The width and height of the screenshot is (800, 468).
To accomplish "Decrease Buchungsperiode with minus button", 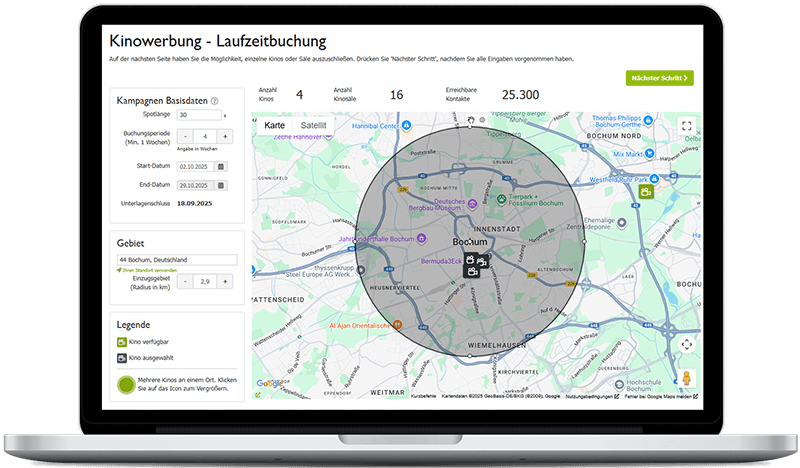I will [x=185, y=136].
